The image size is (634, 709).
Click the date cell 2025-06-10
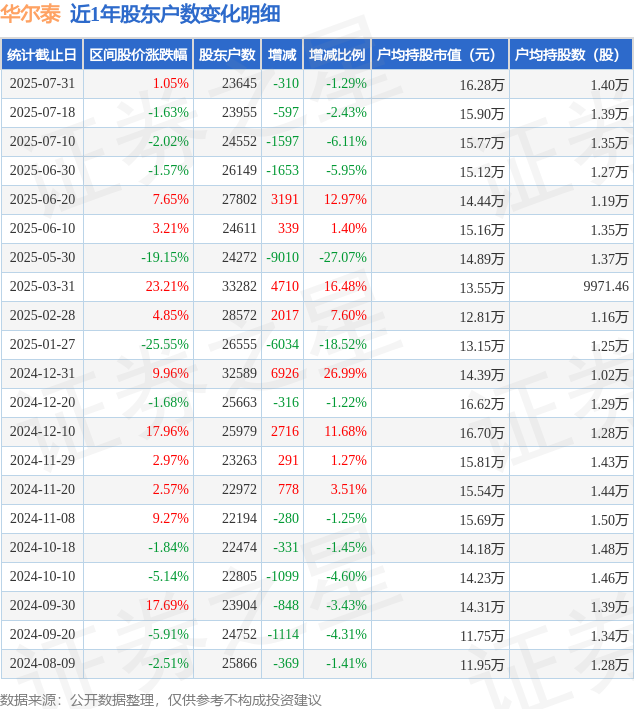(x=42, y=228)
